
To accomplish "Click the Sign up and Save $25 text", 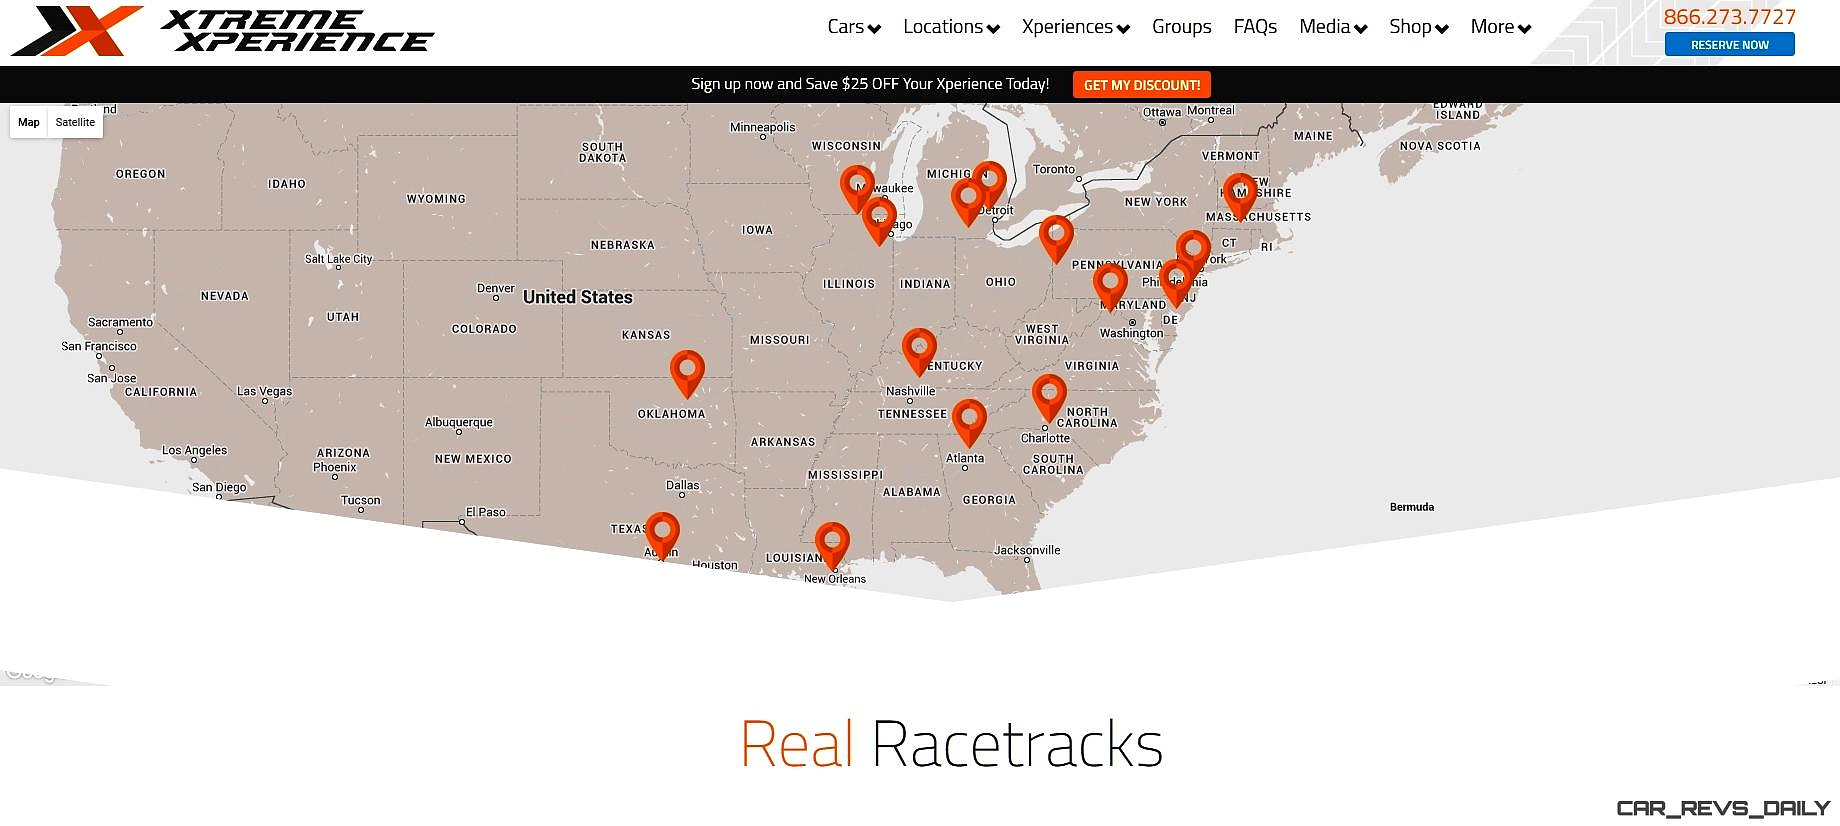I will pos(870,84).
